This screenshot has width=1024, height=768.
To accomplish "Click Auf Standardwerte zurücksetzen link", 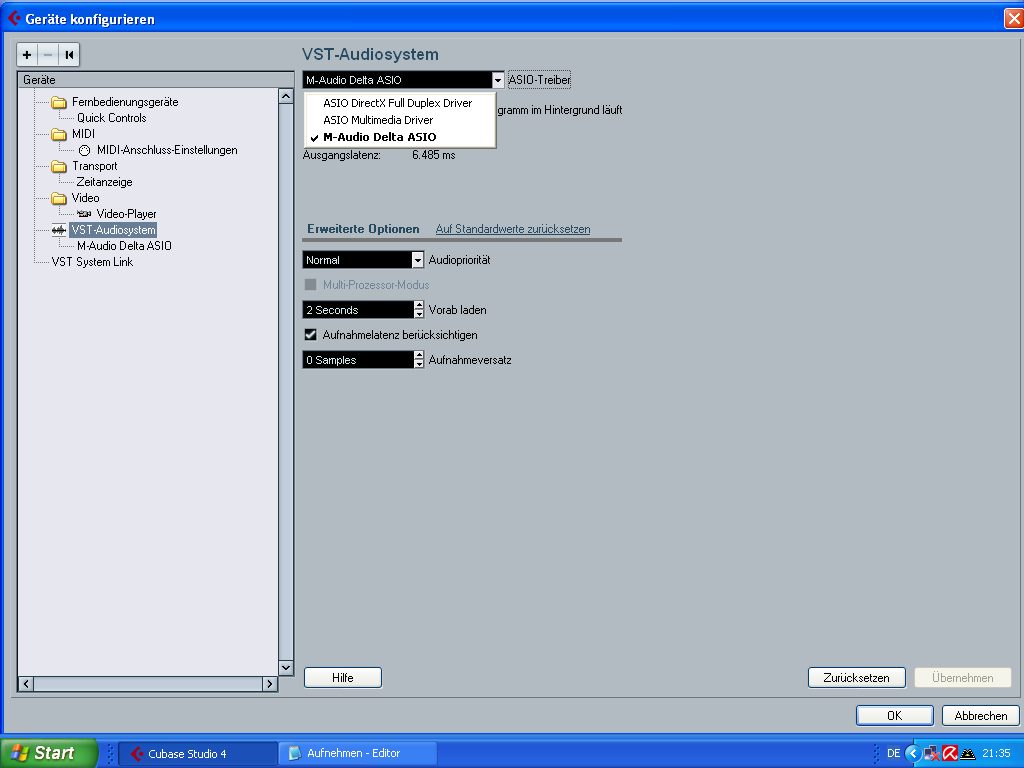I will [x=513, y=229].
